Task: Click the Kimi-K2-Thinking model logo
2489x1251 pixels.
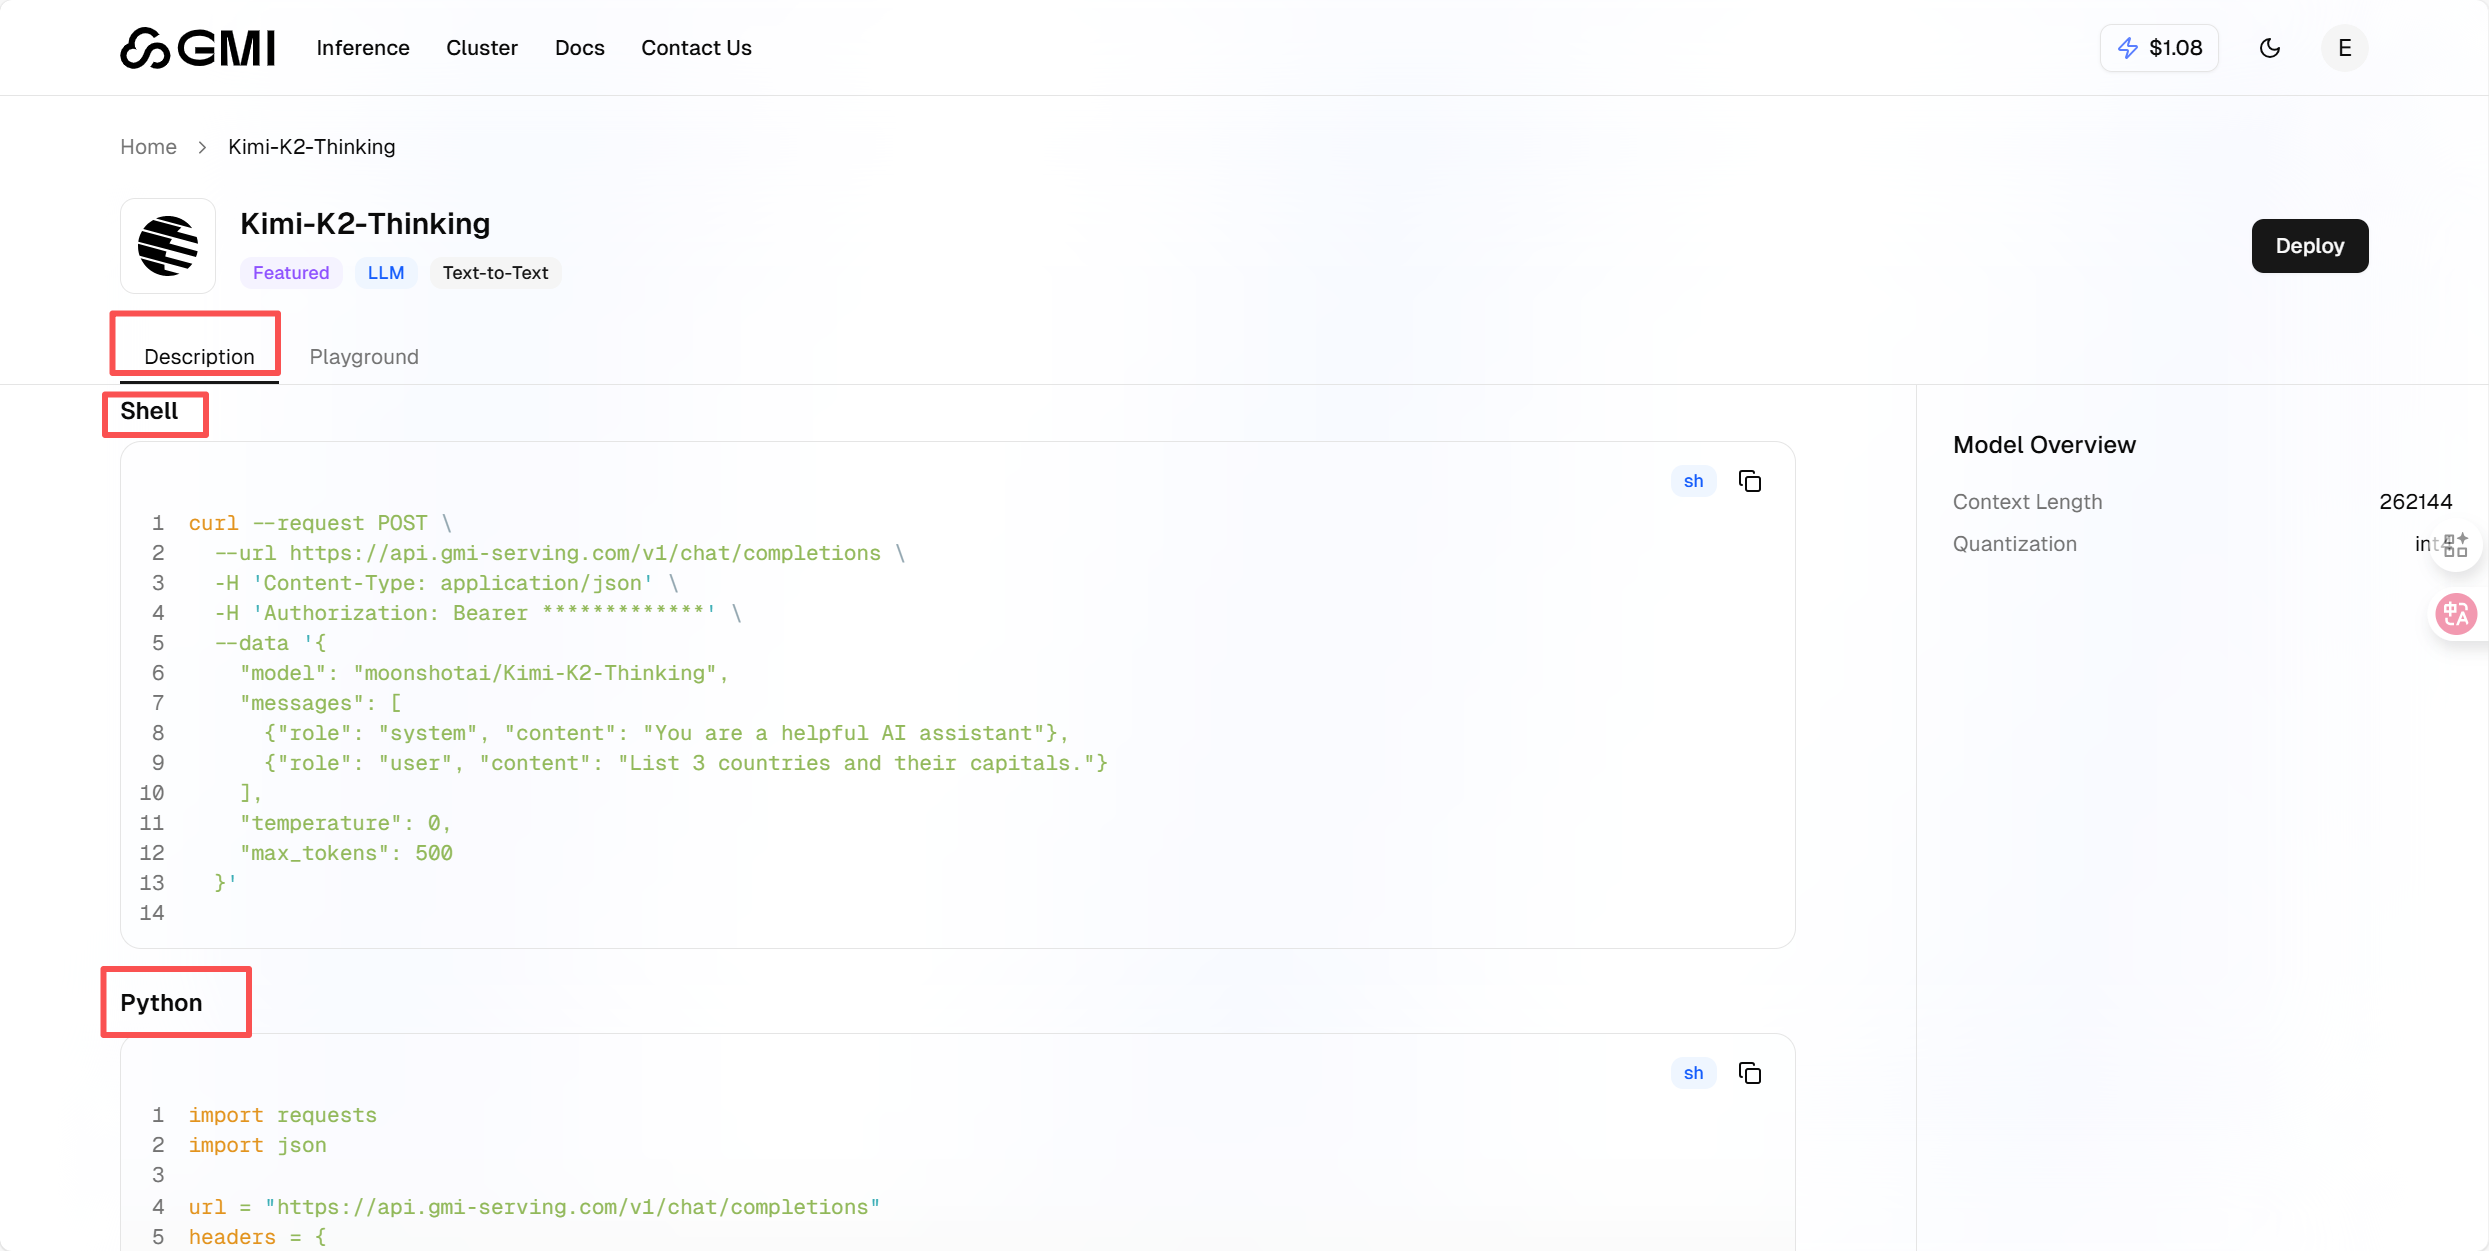Action: 168,246
